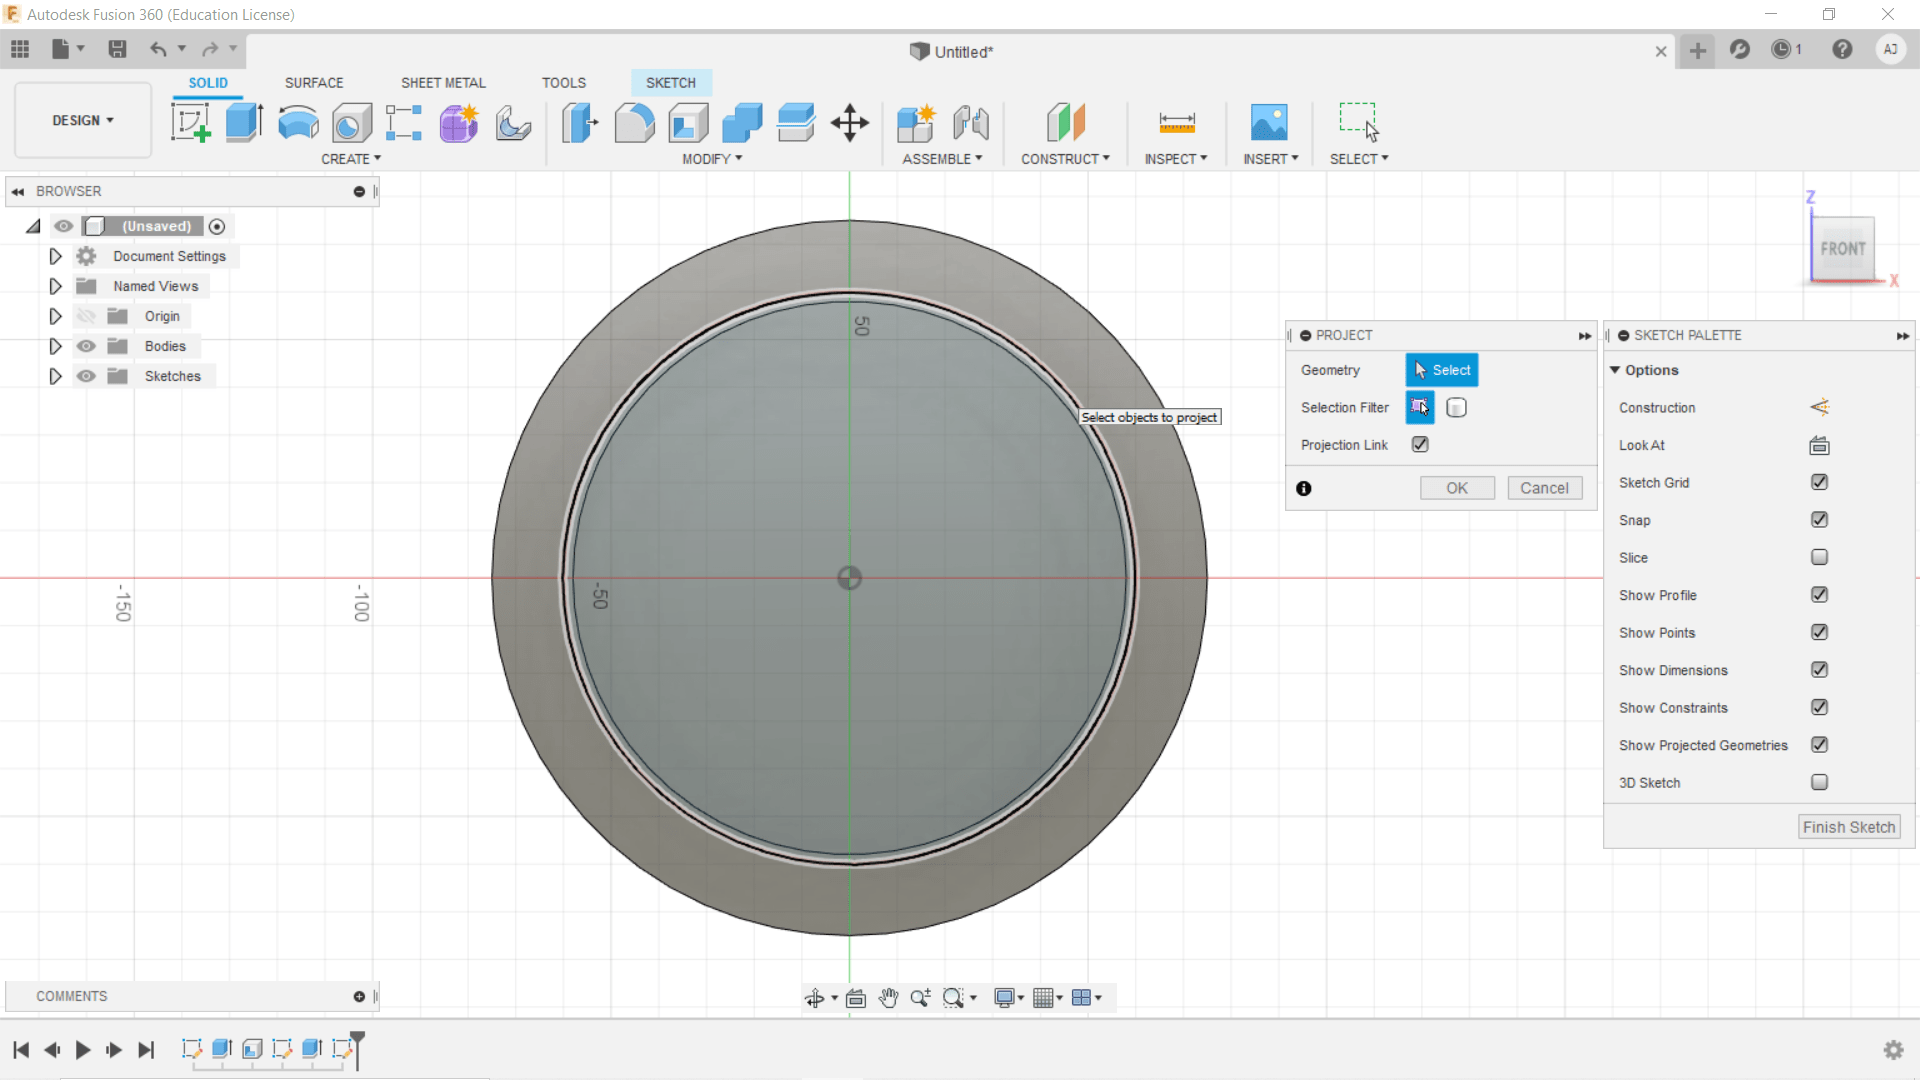
Task: Select the Move/Copy arrows icon
Action: [x=849, y=123]
